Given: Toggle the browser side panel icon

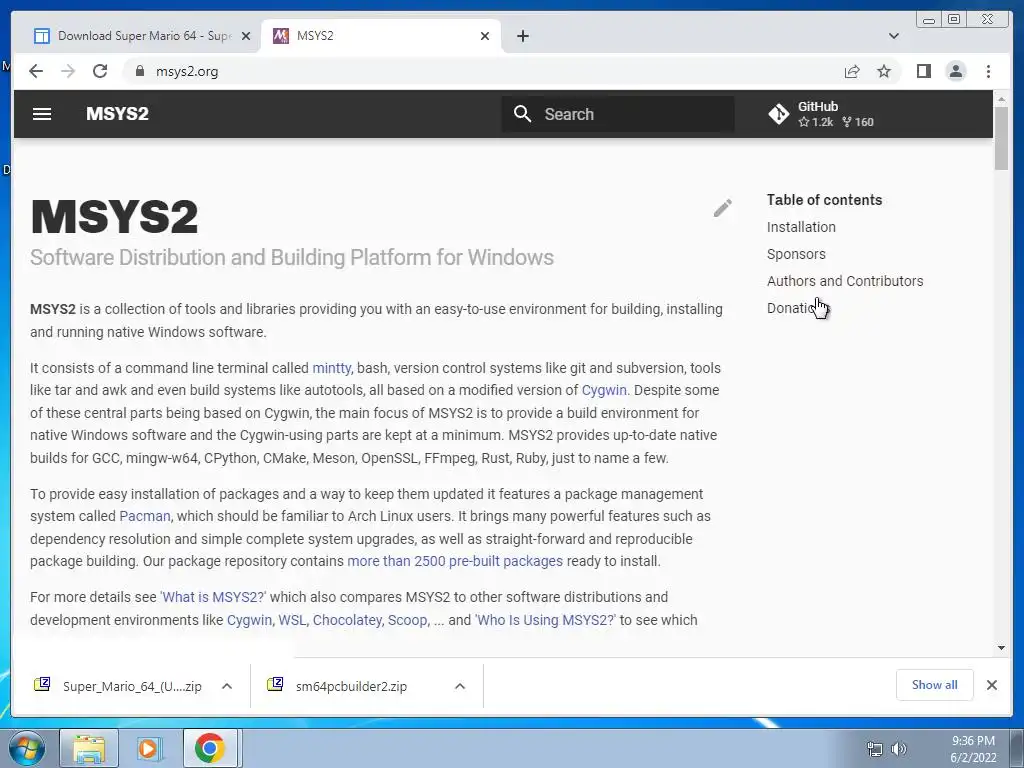Looking at the screenshot, I should tap(923, 71).
